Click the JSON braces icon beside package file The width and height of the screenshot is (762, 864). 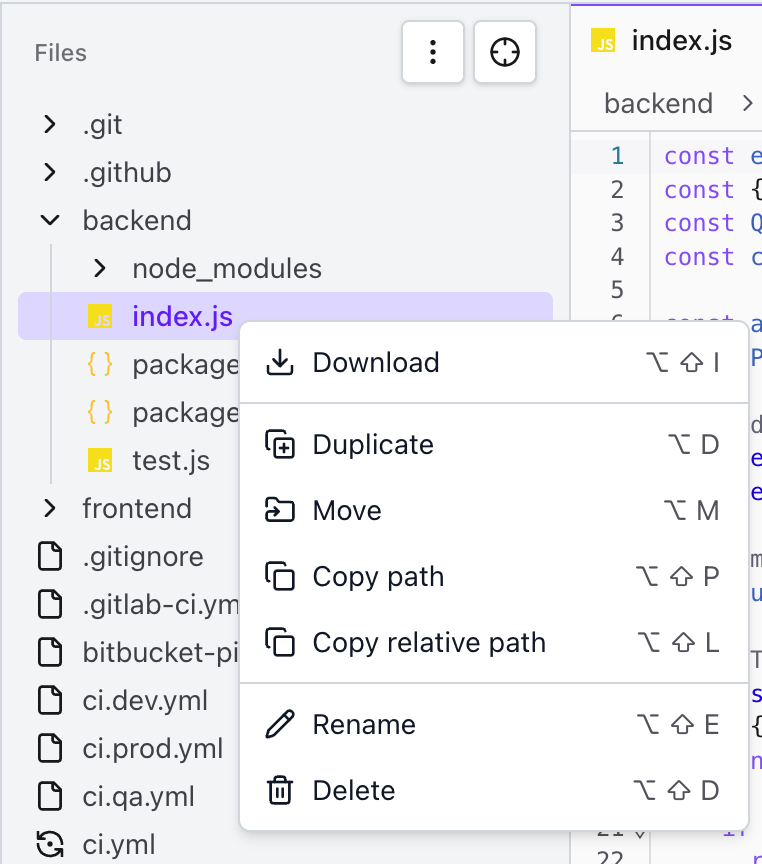99,364
